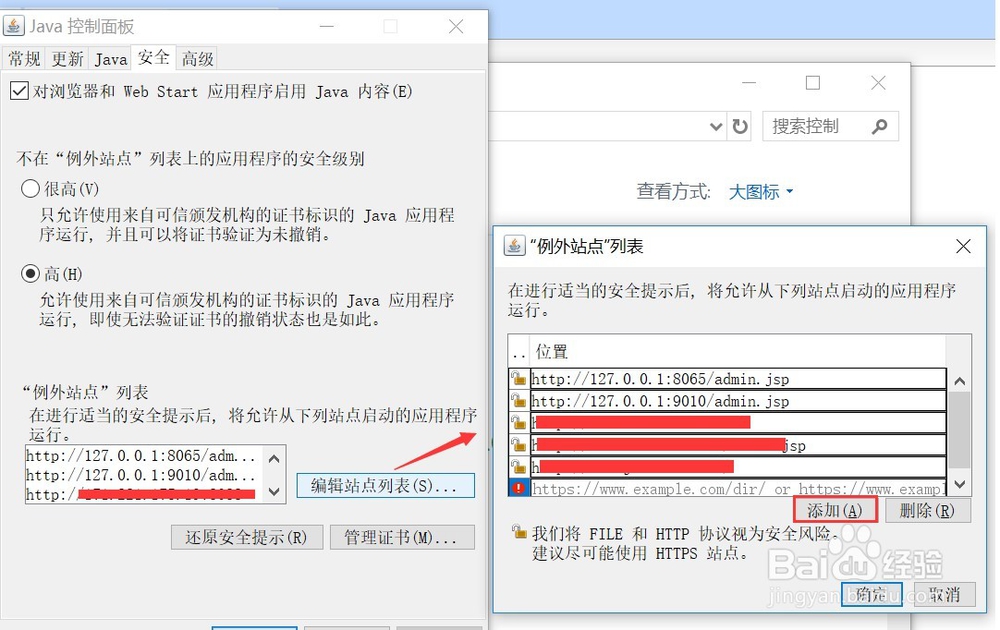Click the 编辑站点列表(S)... button
Image resolution: width=1000 pixels, height=630 pixels.
coord(385,485)
